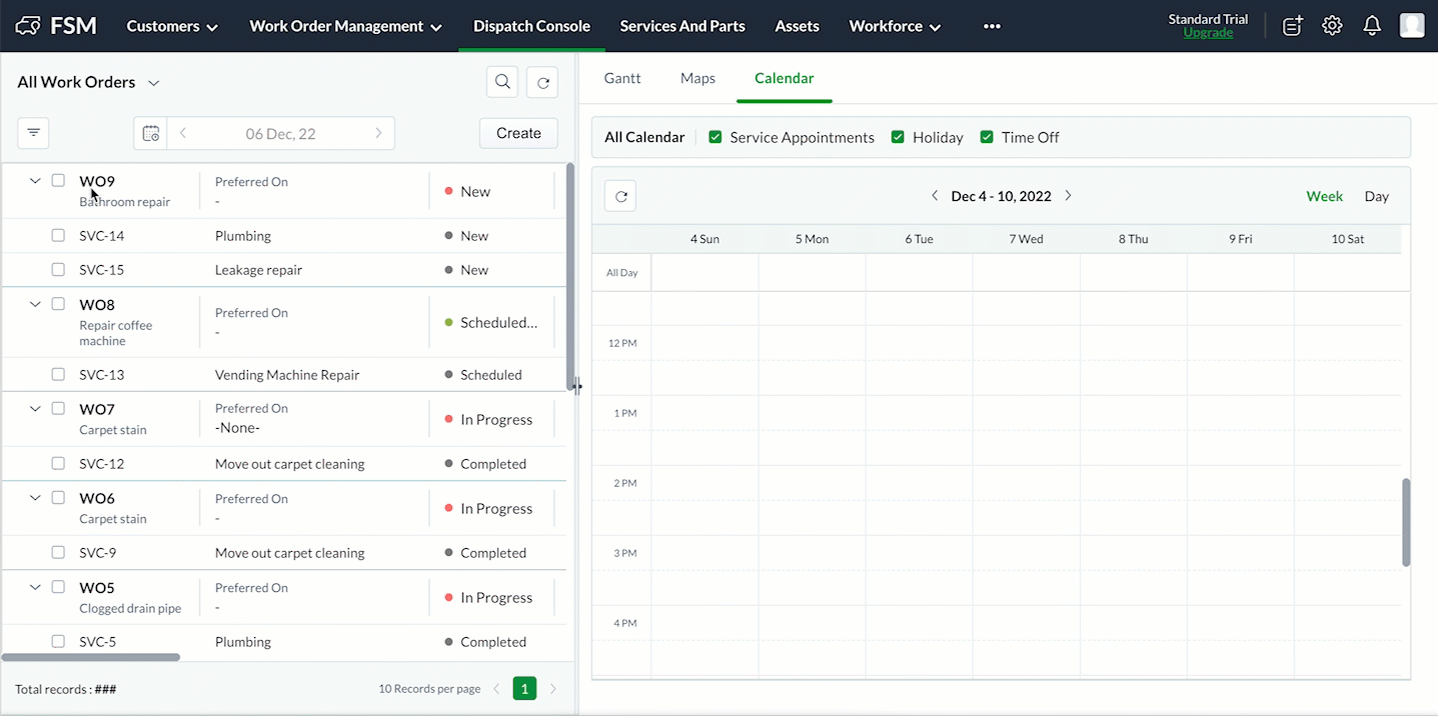Click the calendar vertical scrollbar
This screenshot has height=716, width=1438.
(x=1406, y=522)
